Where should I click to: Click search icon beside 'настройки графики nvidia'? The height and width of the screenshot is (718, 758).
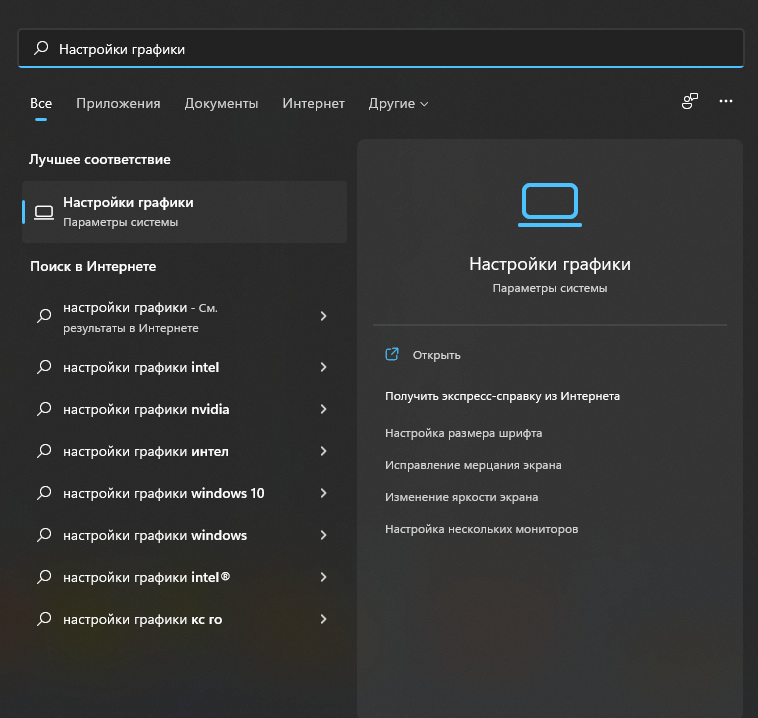pos(44,409)
